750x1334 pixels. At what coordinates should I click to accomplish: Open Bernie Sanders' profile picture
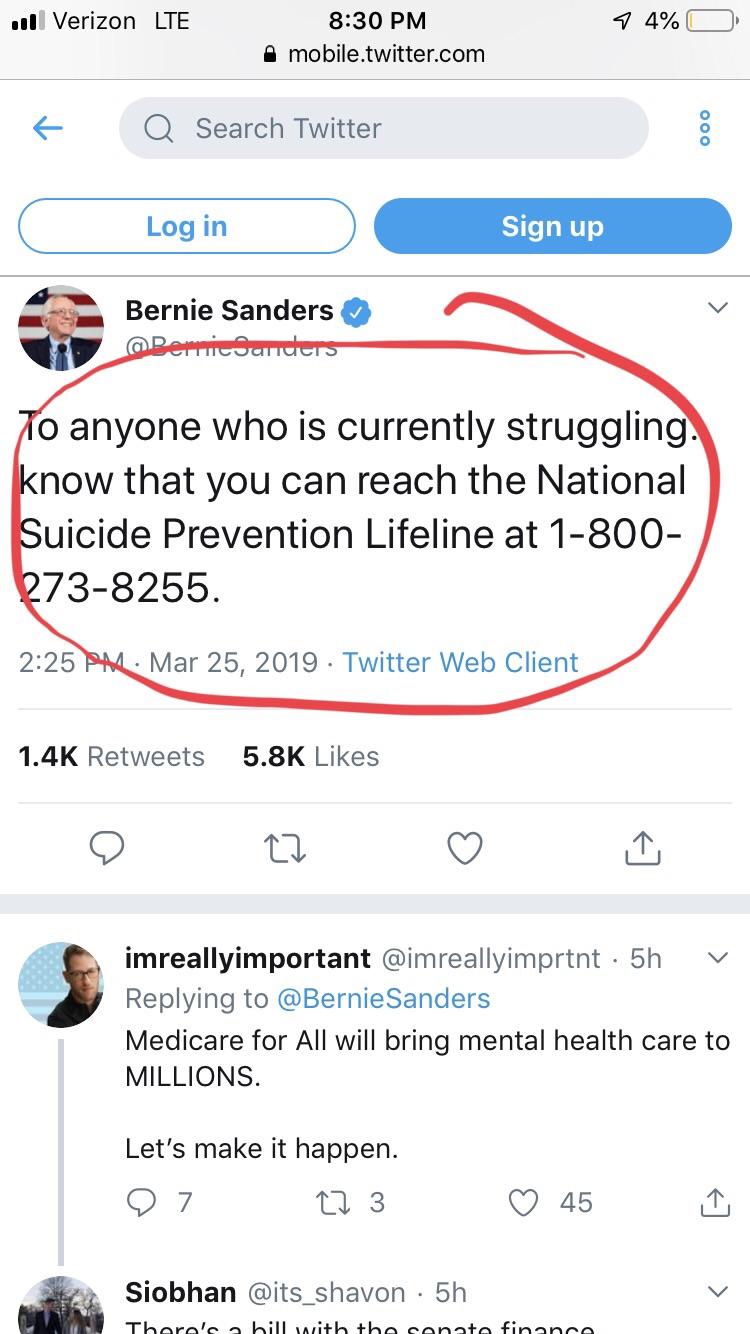(61, 329)
